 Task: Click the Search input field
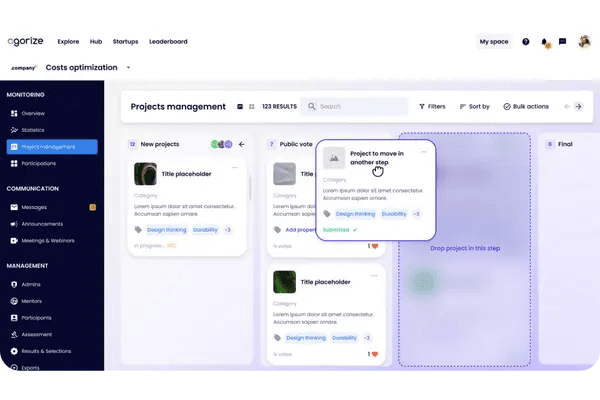(354, 106)
